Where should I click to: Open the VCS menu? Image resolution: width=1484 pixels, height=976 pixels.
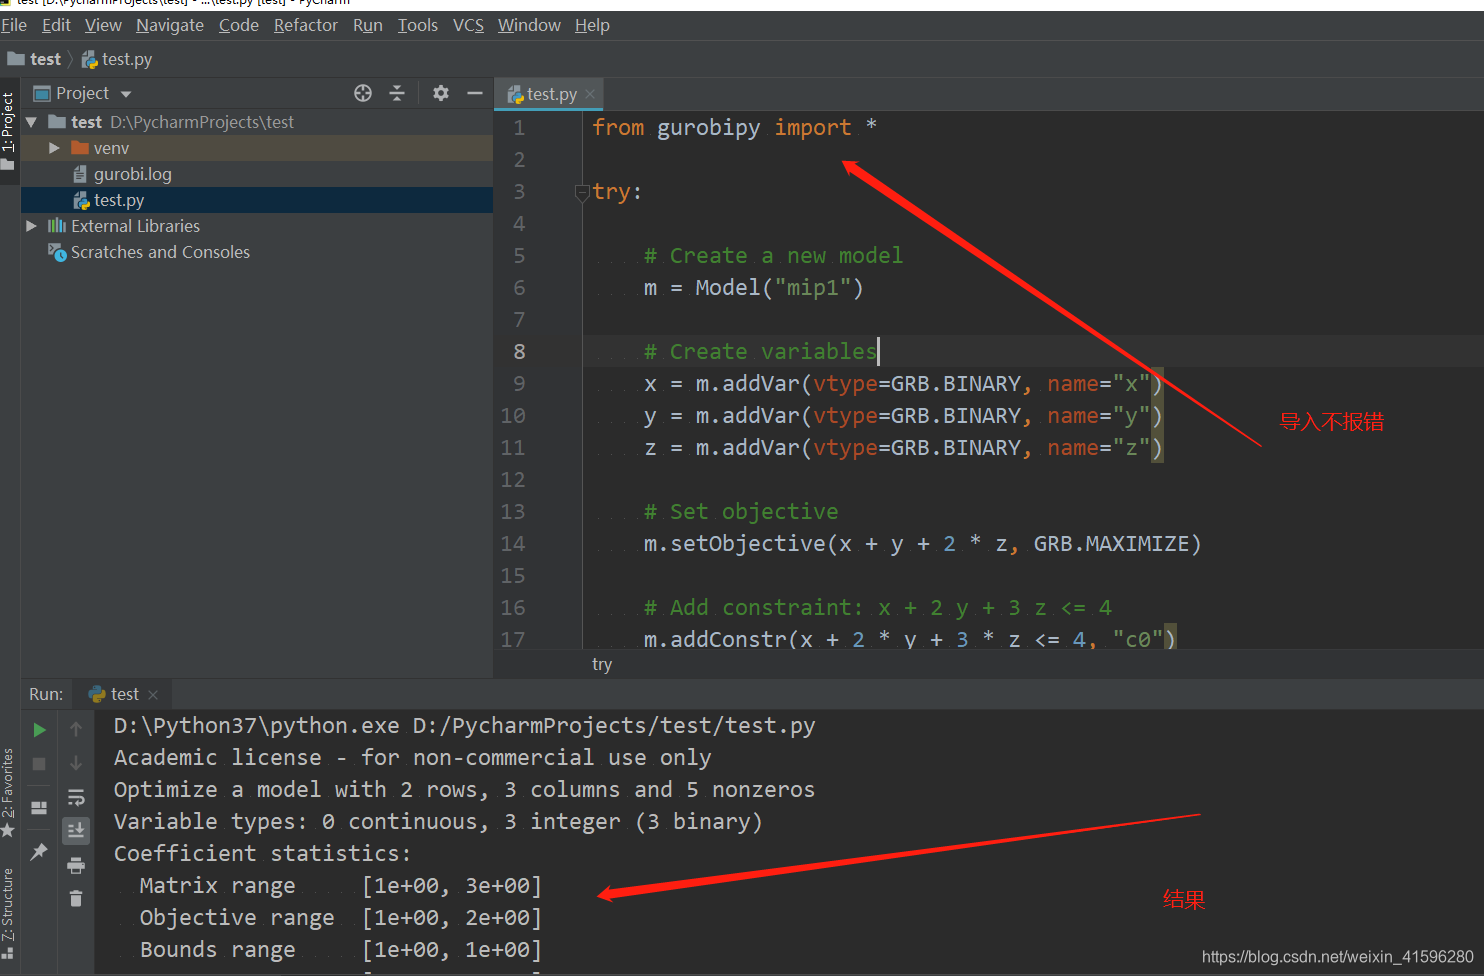point(468,25)
